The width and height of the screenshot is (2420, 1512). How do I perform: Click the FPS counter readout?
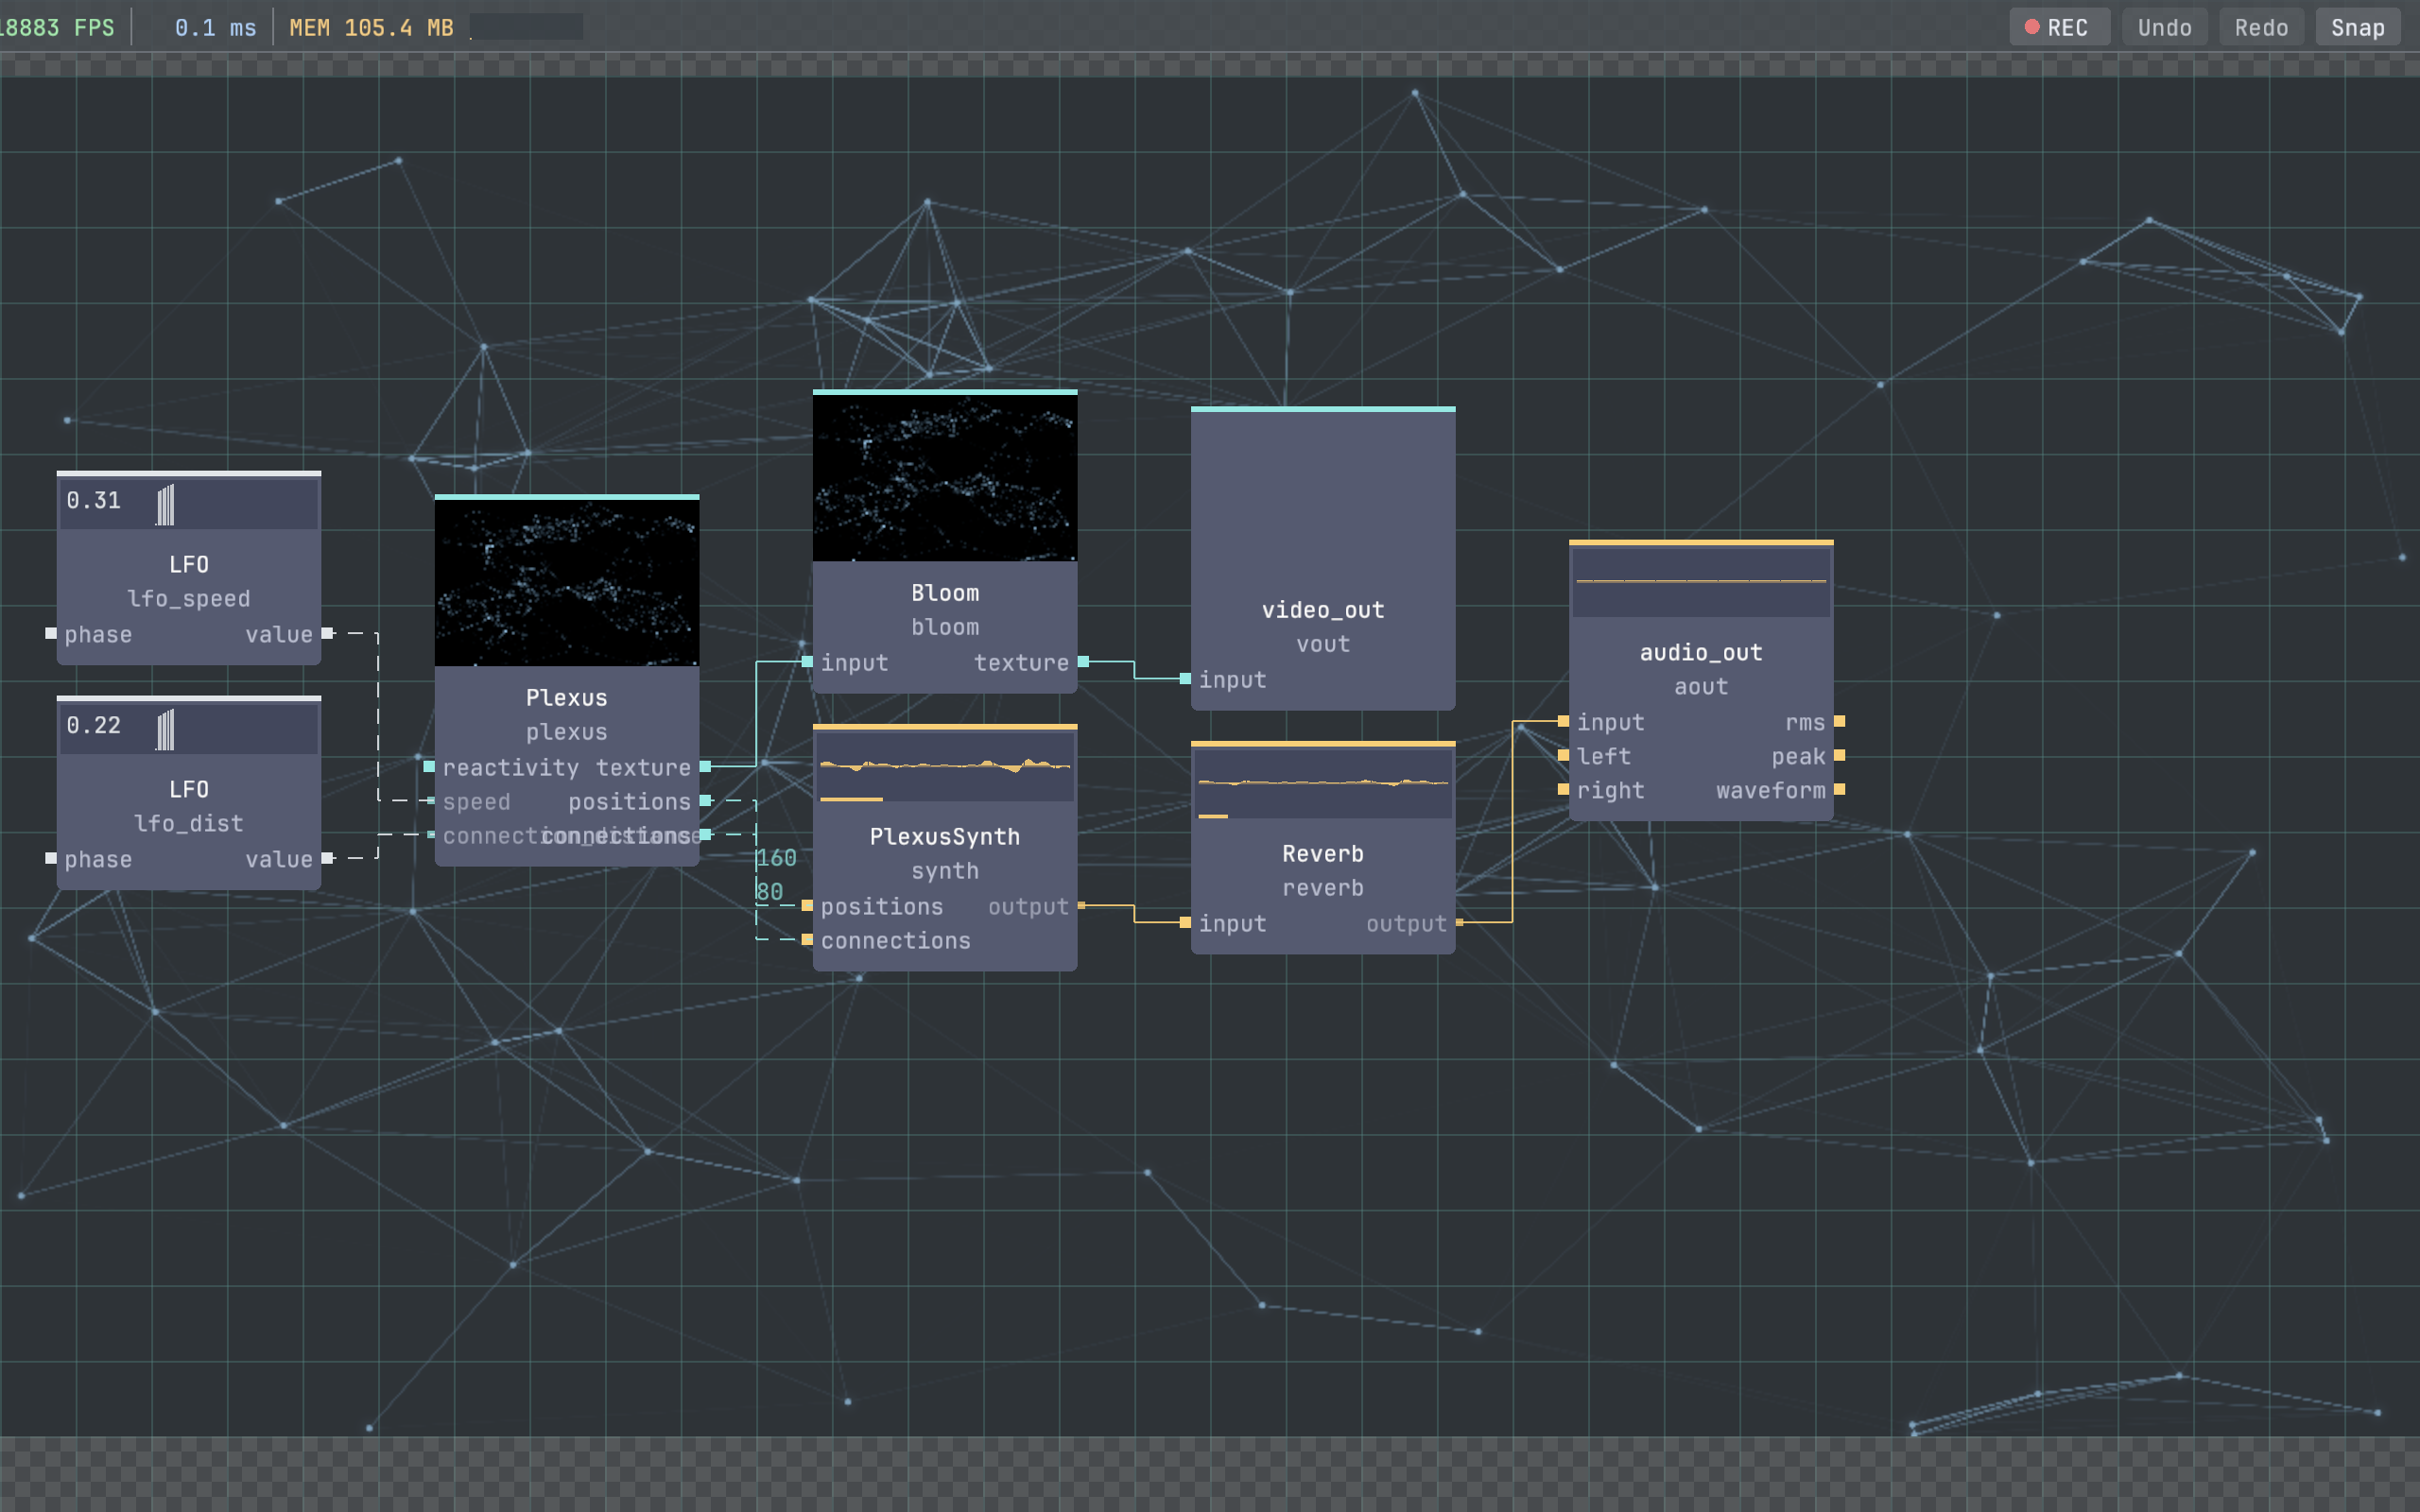coord(57,27)
